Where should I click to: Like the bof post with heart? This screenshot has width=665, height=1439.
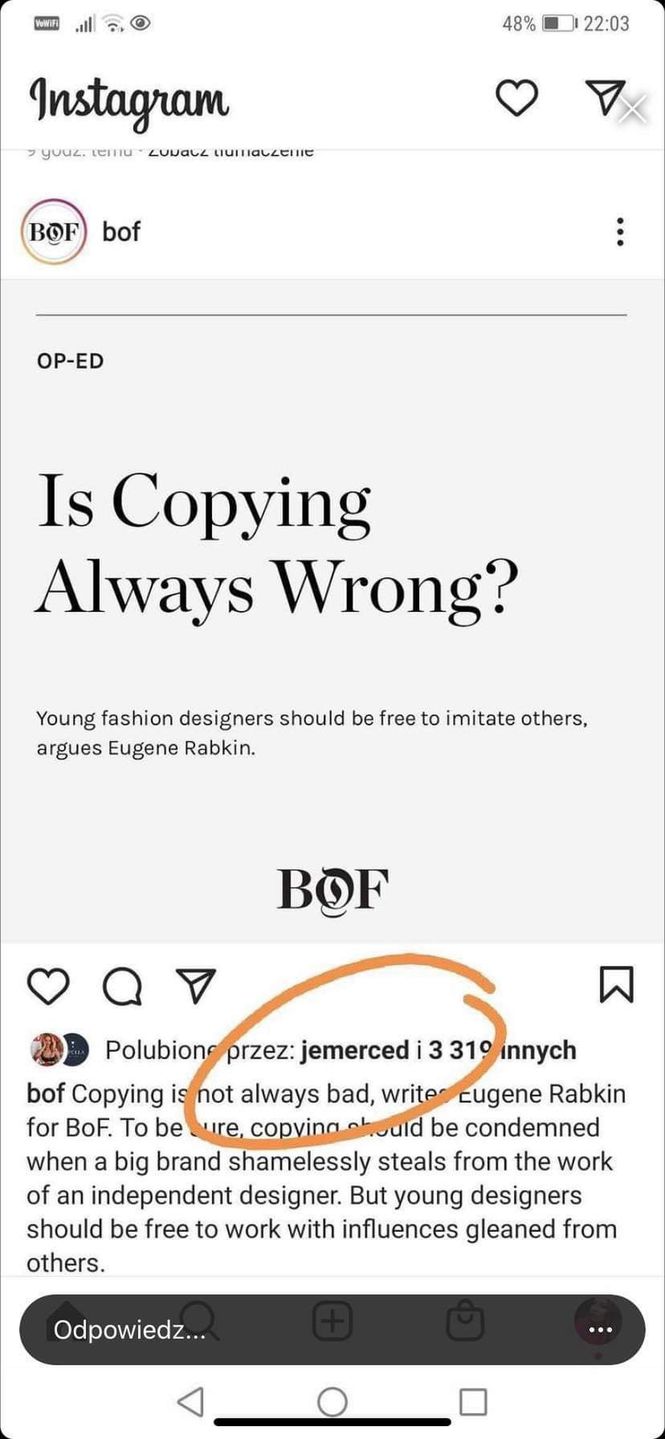pos(47,986)
